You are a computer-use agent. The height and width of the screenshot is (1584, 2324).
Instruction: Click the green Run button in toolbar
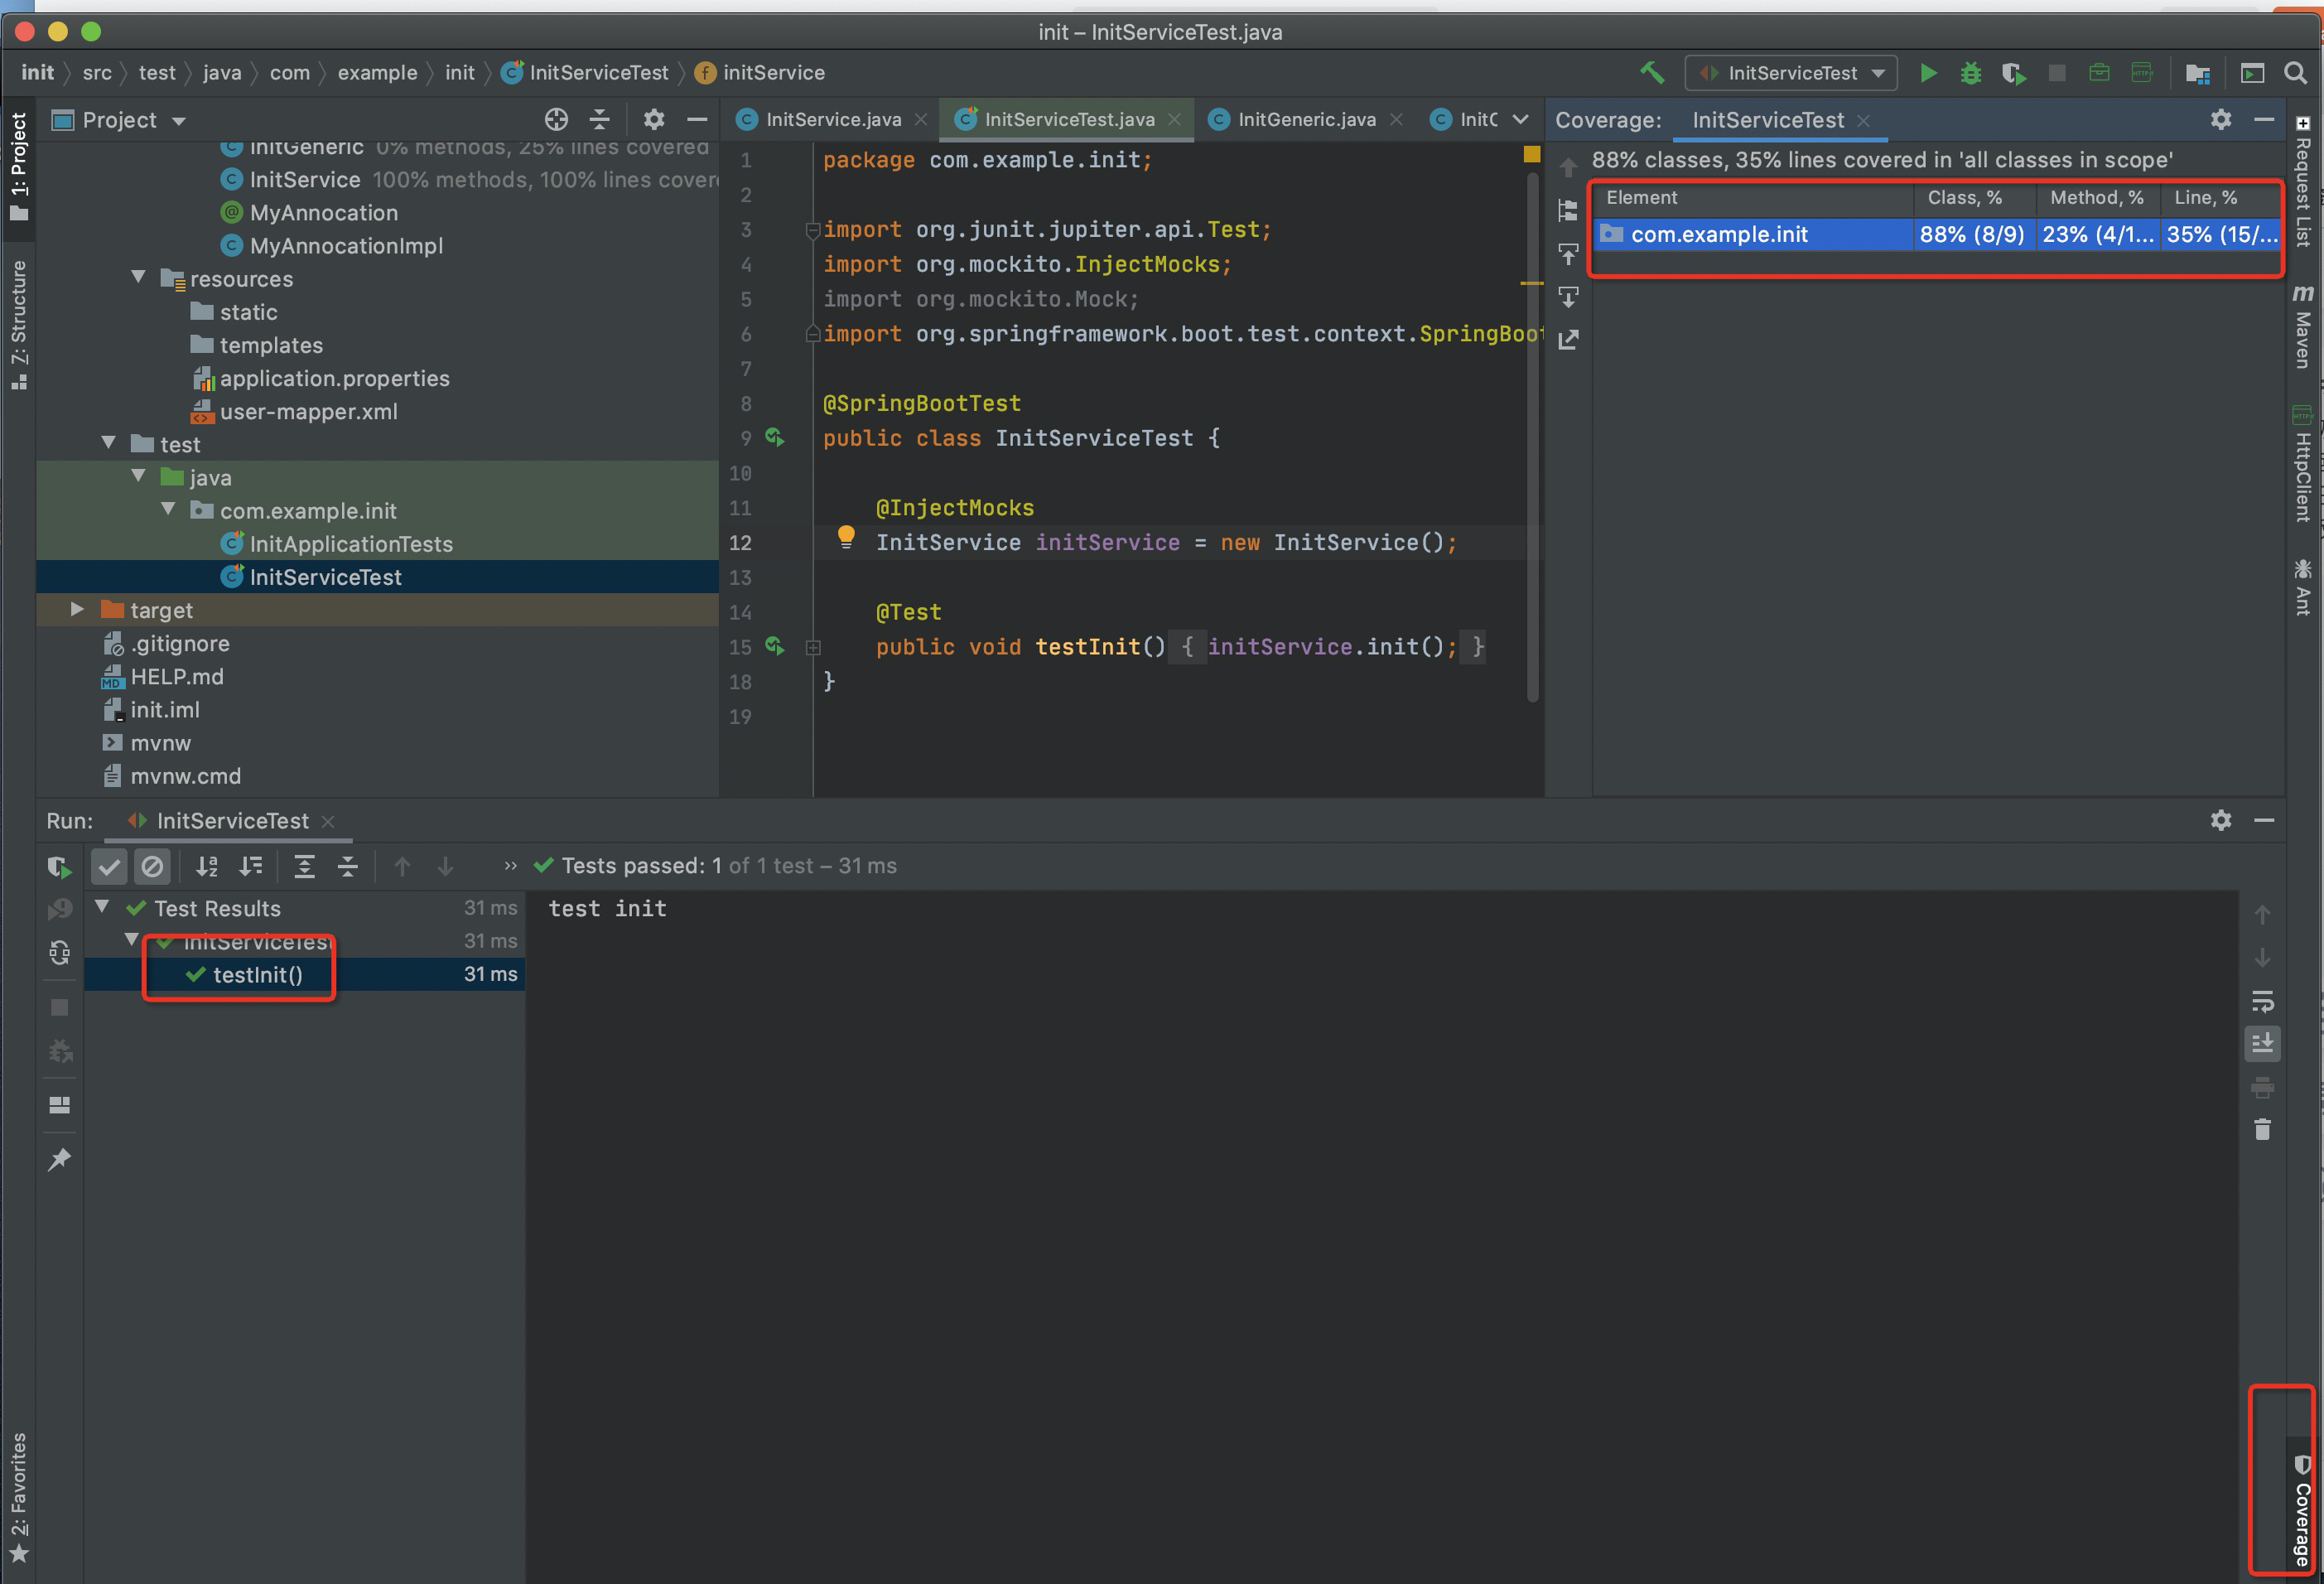[x=1928, y=73]
